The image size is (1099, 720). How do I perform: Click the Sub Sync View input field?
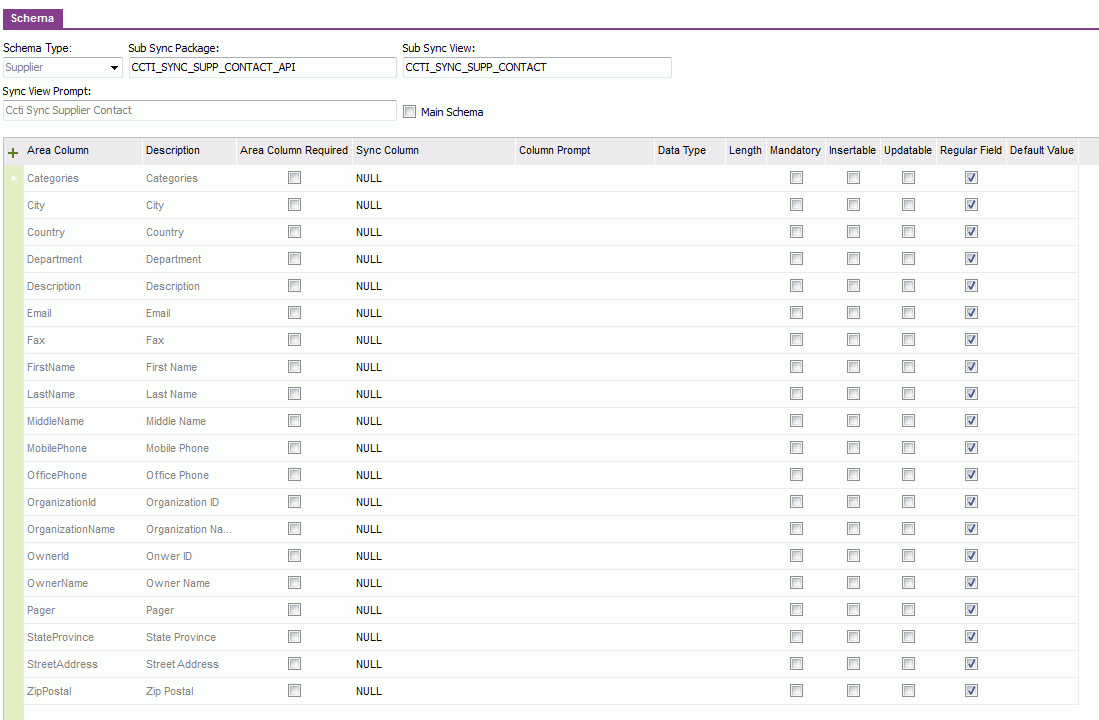[537, 67]
